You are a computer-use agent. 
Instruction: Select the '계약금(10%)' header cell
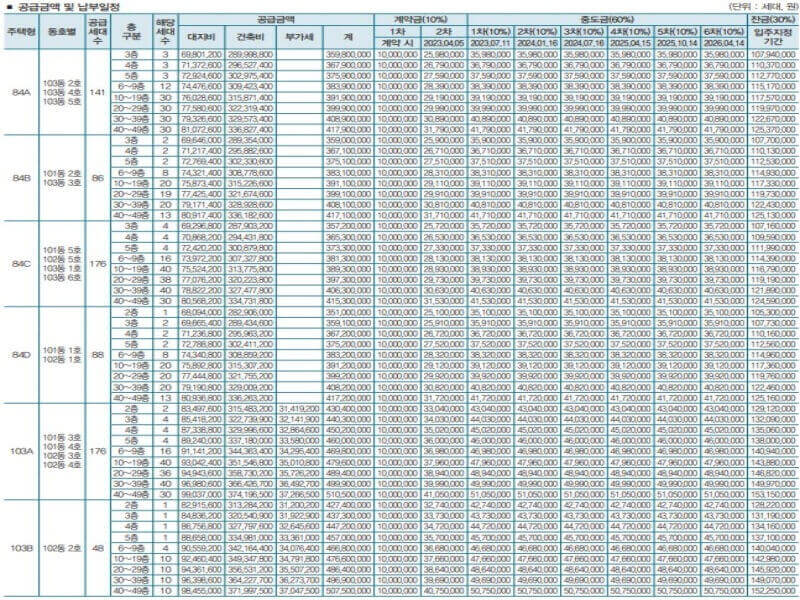[420, 20]
